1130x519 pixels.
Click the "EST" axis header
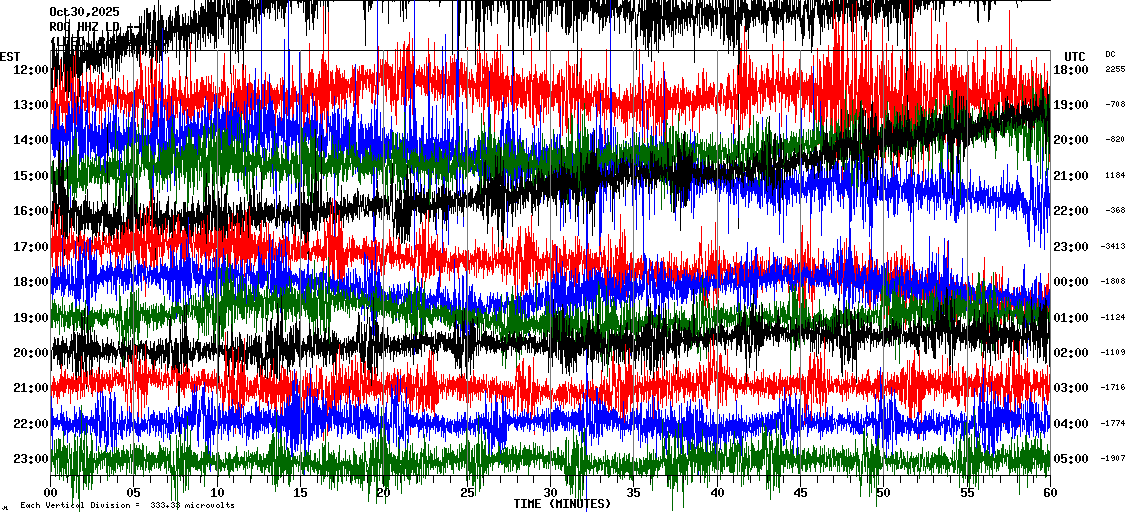pyautogui.click(x=10, y=57)
